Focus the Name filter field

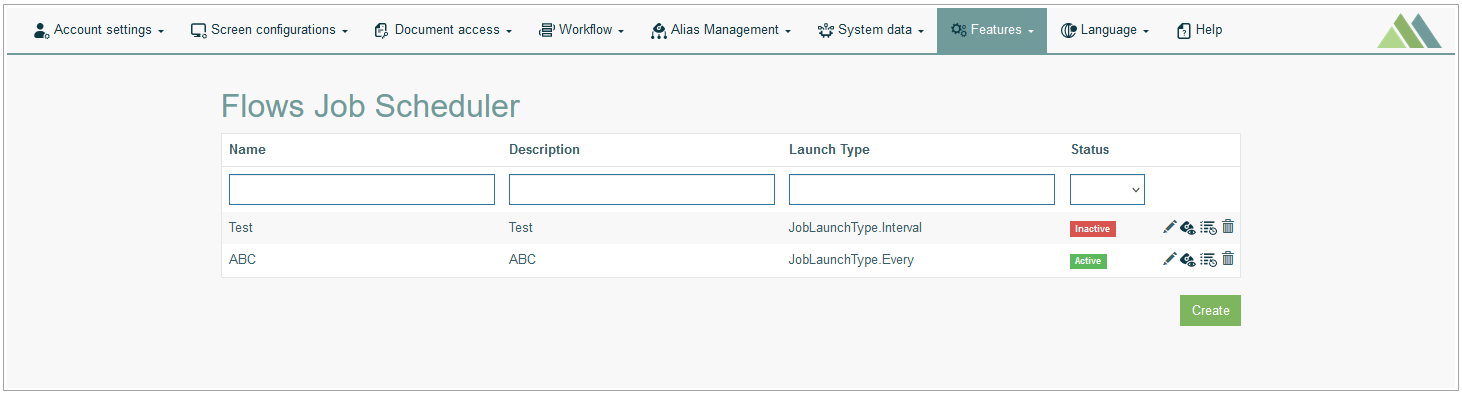pos(362,190)
